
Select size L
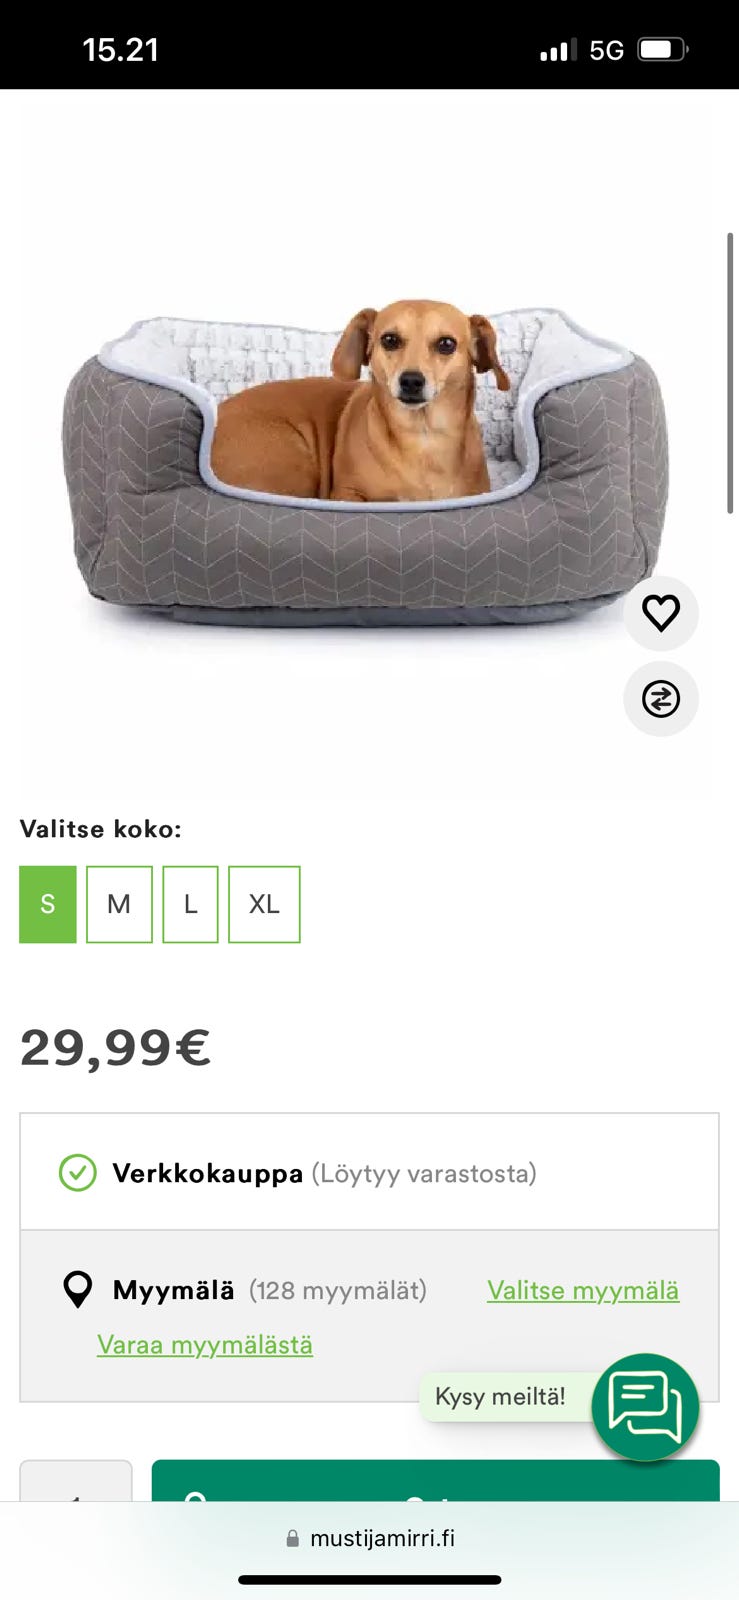tap(190, 904)
